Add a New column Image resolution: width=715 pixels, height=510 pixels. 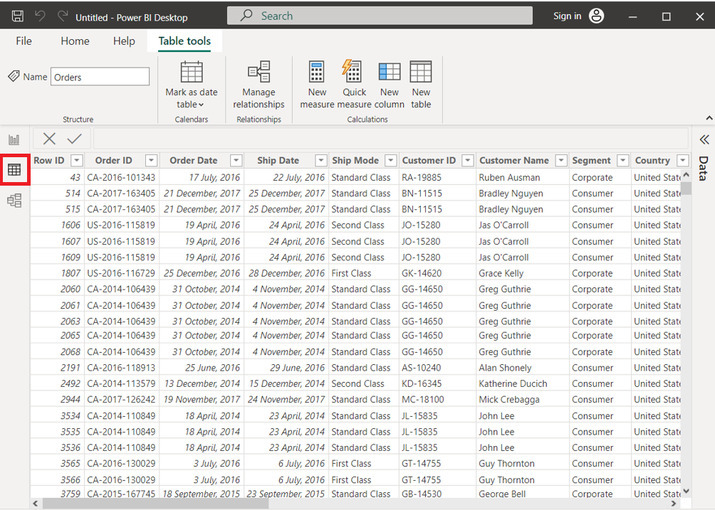[x=389, y=72]
